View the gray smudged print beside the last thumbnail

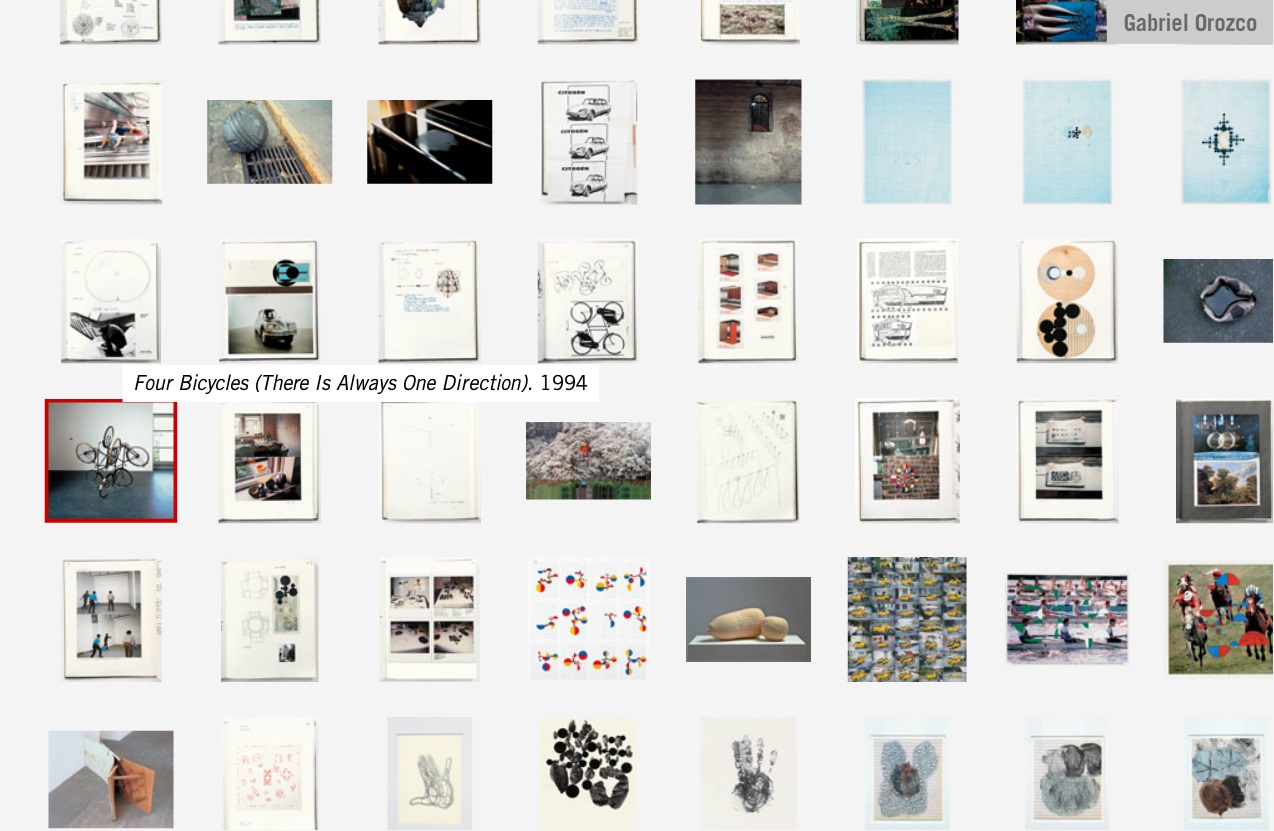click(x=1067, y=774)
